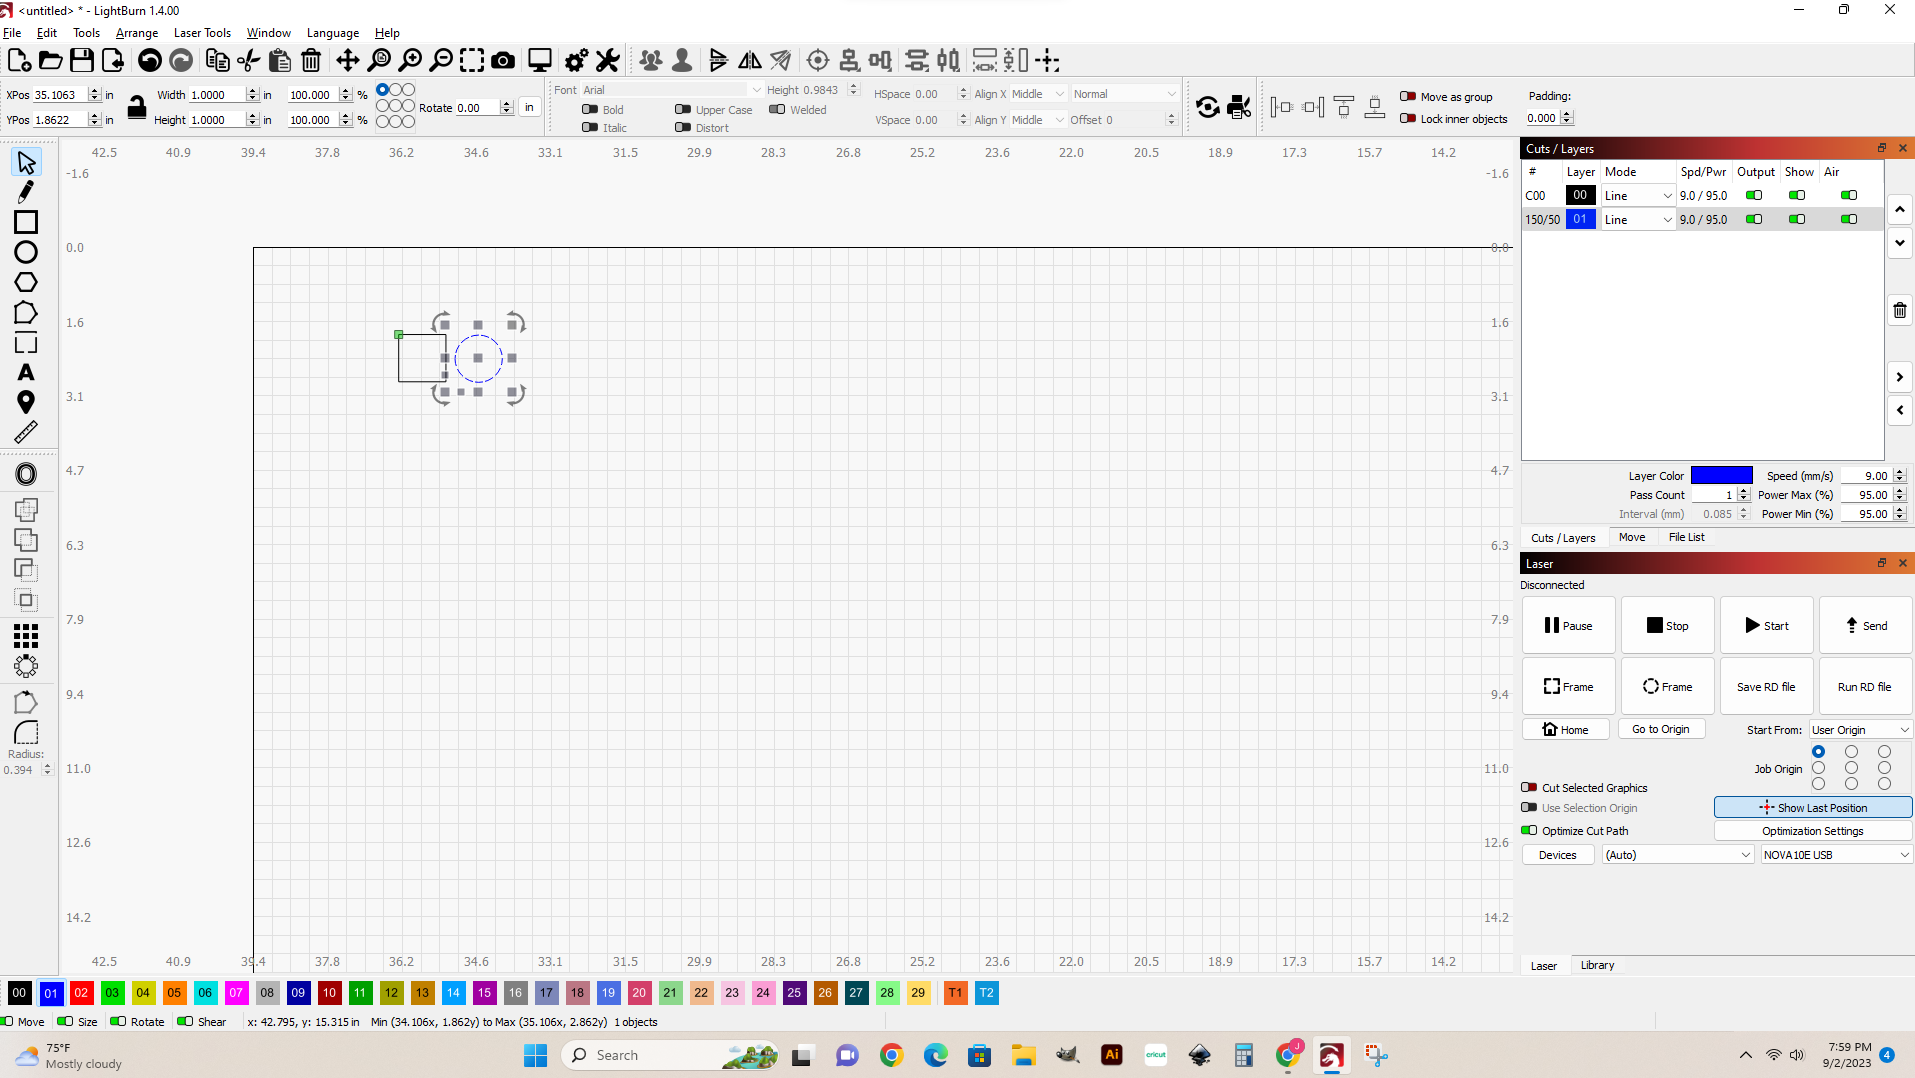
Task: Open Mode dropdown for layer 150/50
Action: [1638, 220]
